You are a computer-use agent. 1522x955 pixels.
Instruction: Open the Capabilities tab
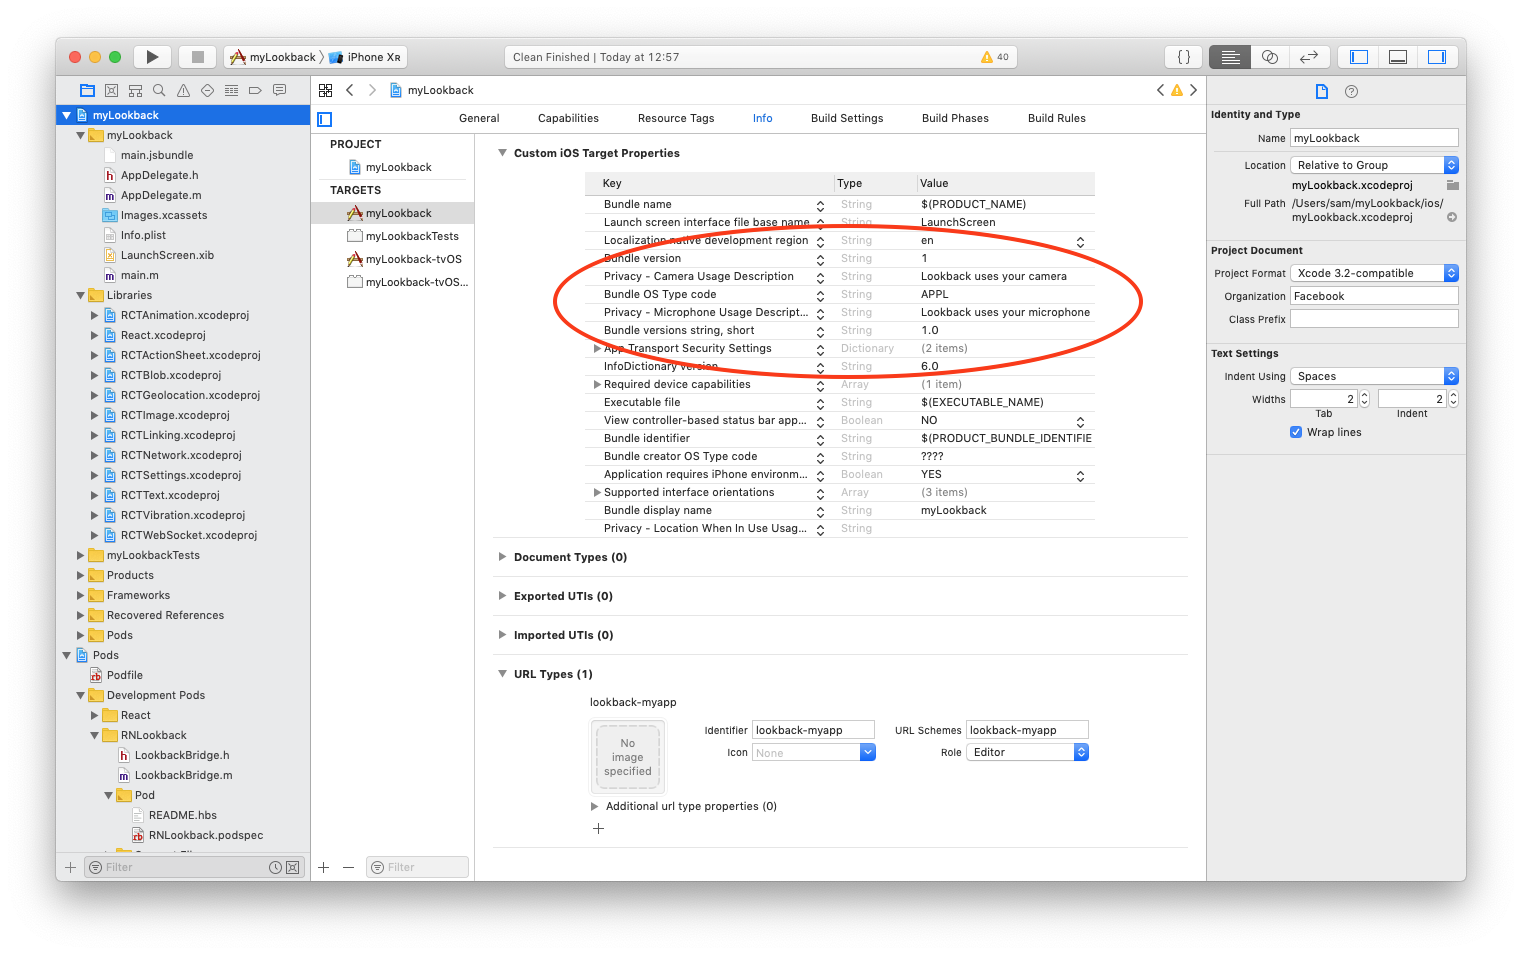point(568,118)
